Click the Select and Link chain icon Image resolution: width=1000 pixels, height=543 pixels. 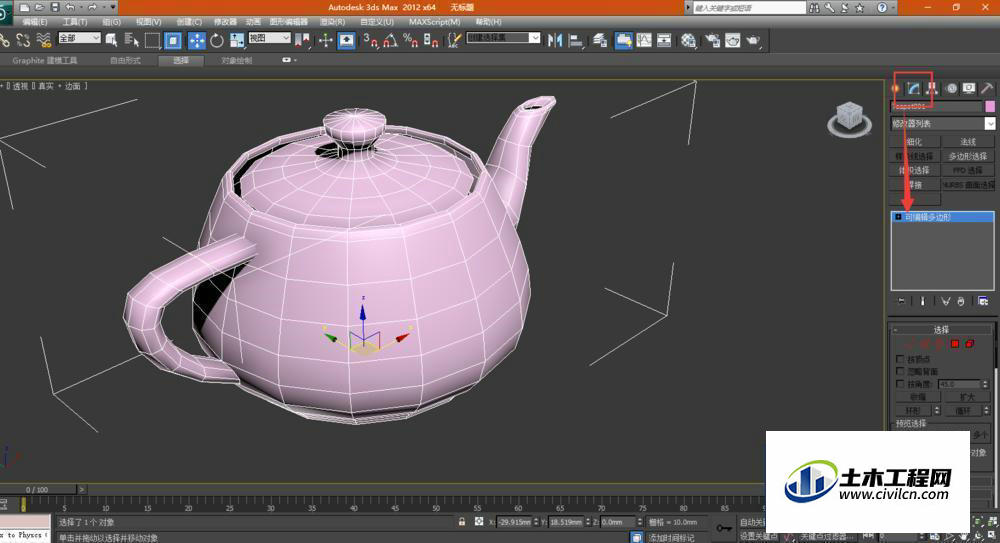pos(4,40)
